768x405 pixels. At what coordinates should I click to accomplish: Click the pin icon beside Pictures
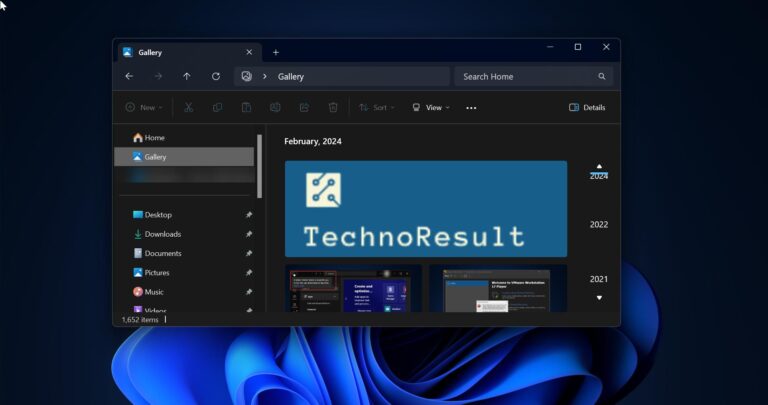click(249, 272)
